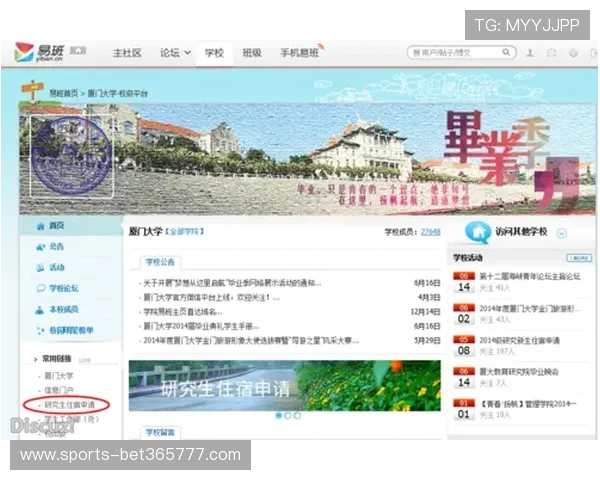Expand the 论坛 dropdown in the navigation
This screenshot has height=480, width=600.
click(188, 52)
